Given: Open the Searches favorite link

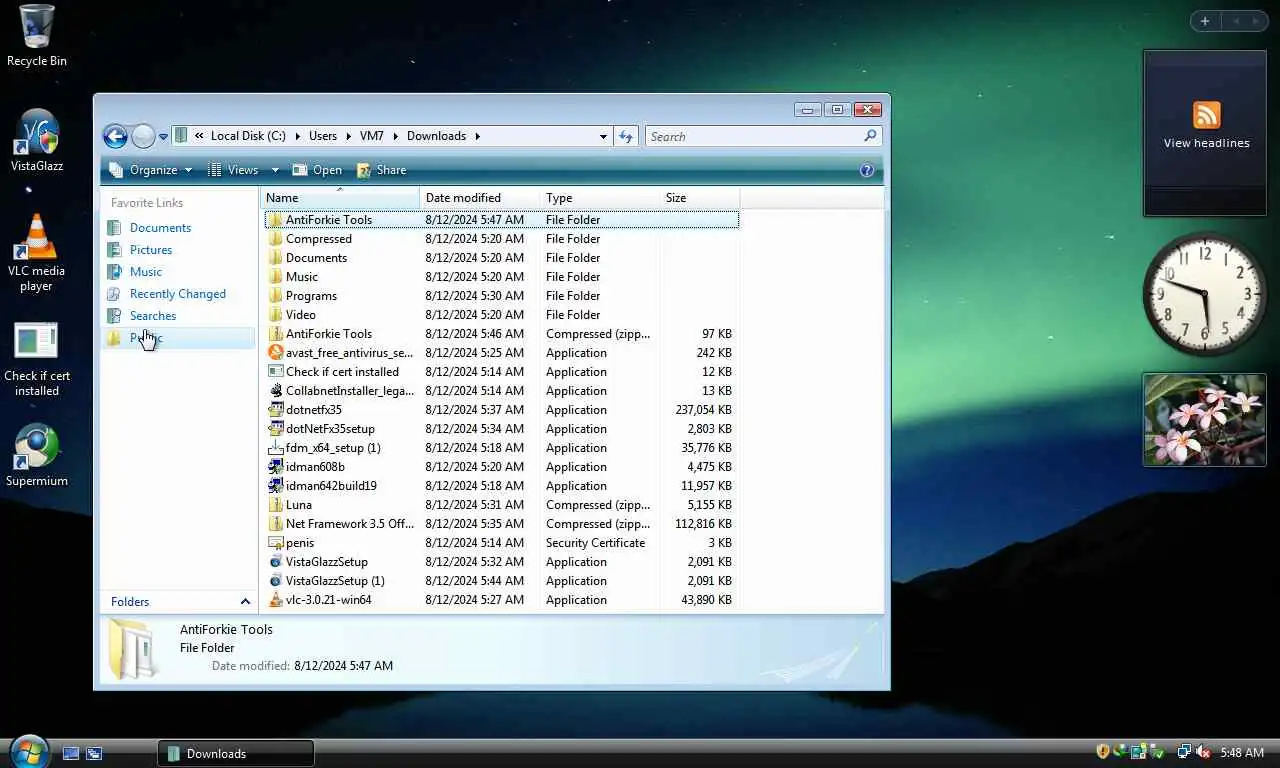Looking at the screenshot, I should (x=153, y=316).
